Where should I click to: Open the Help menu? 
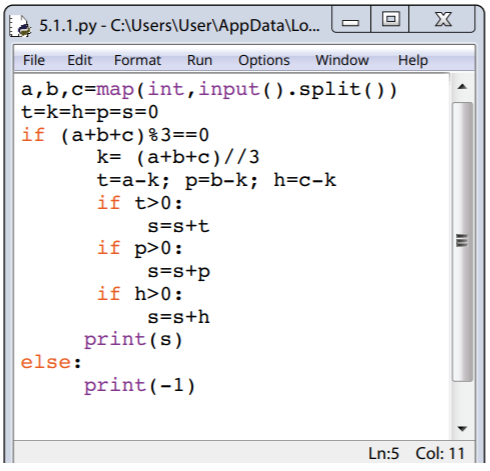[413, 60]
